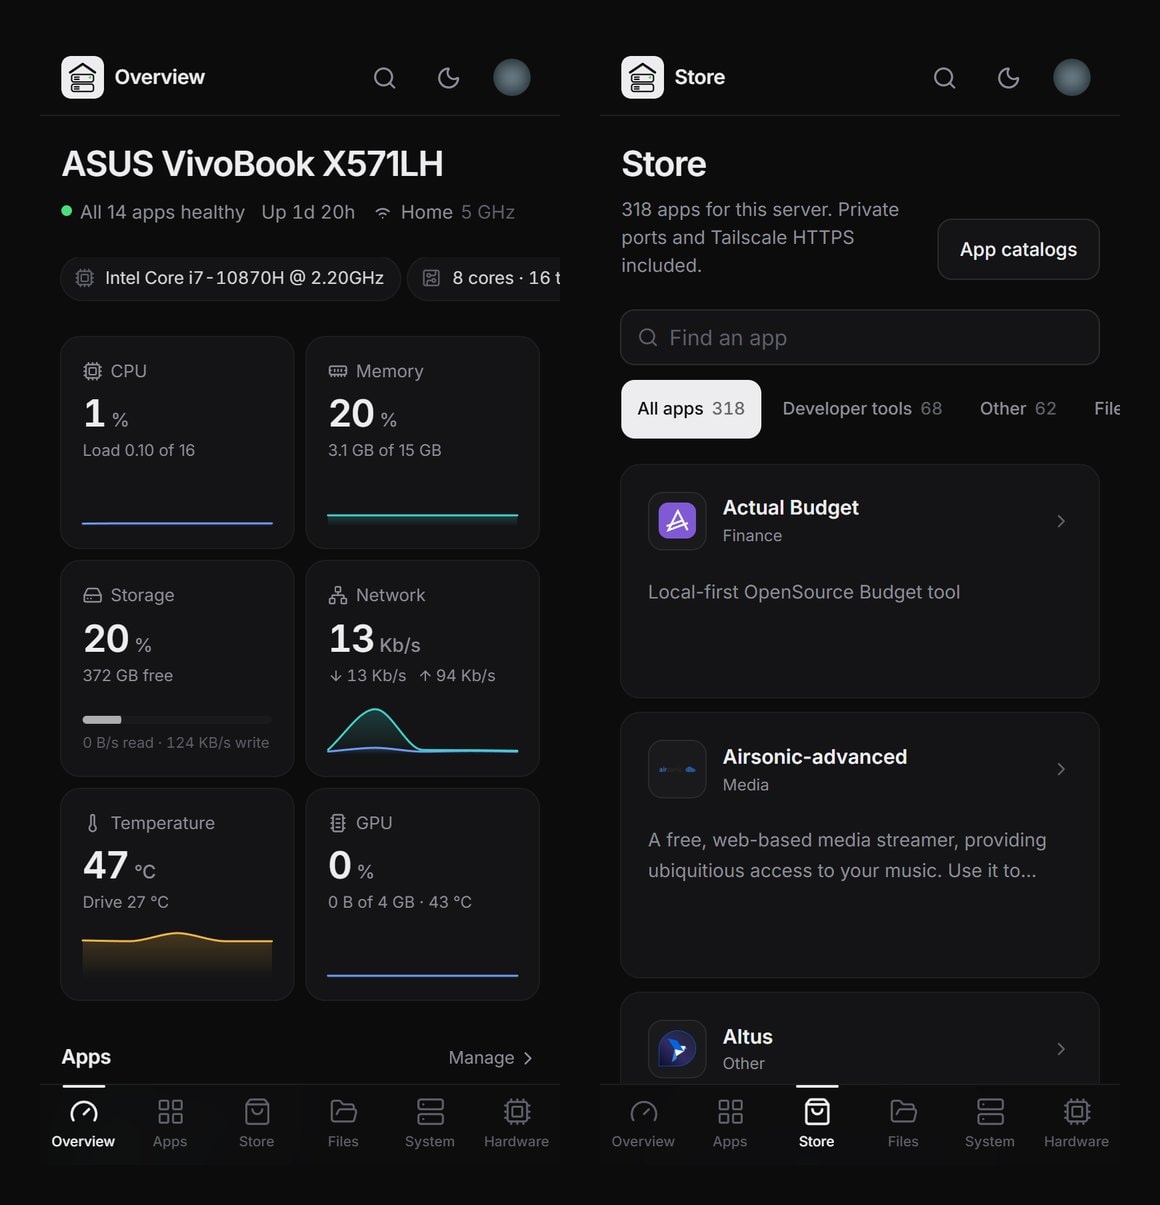Click the App catalogs button
This screenshot has width=1160, height=1205.
pyautogui.click(x=1018, y=249)
